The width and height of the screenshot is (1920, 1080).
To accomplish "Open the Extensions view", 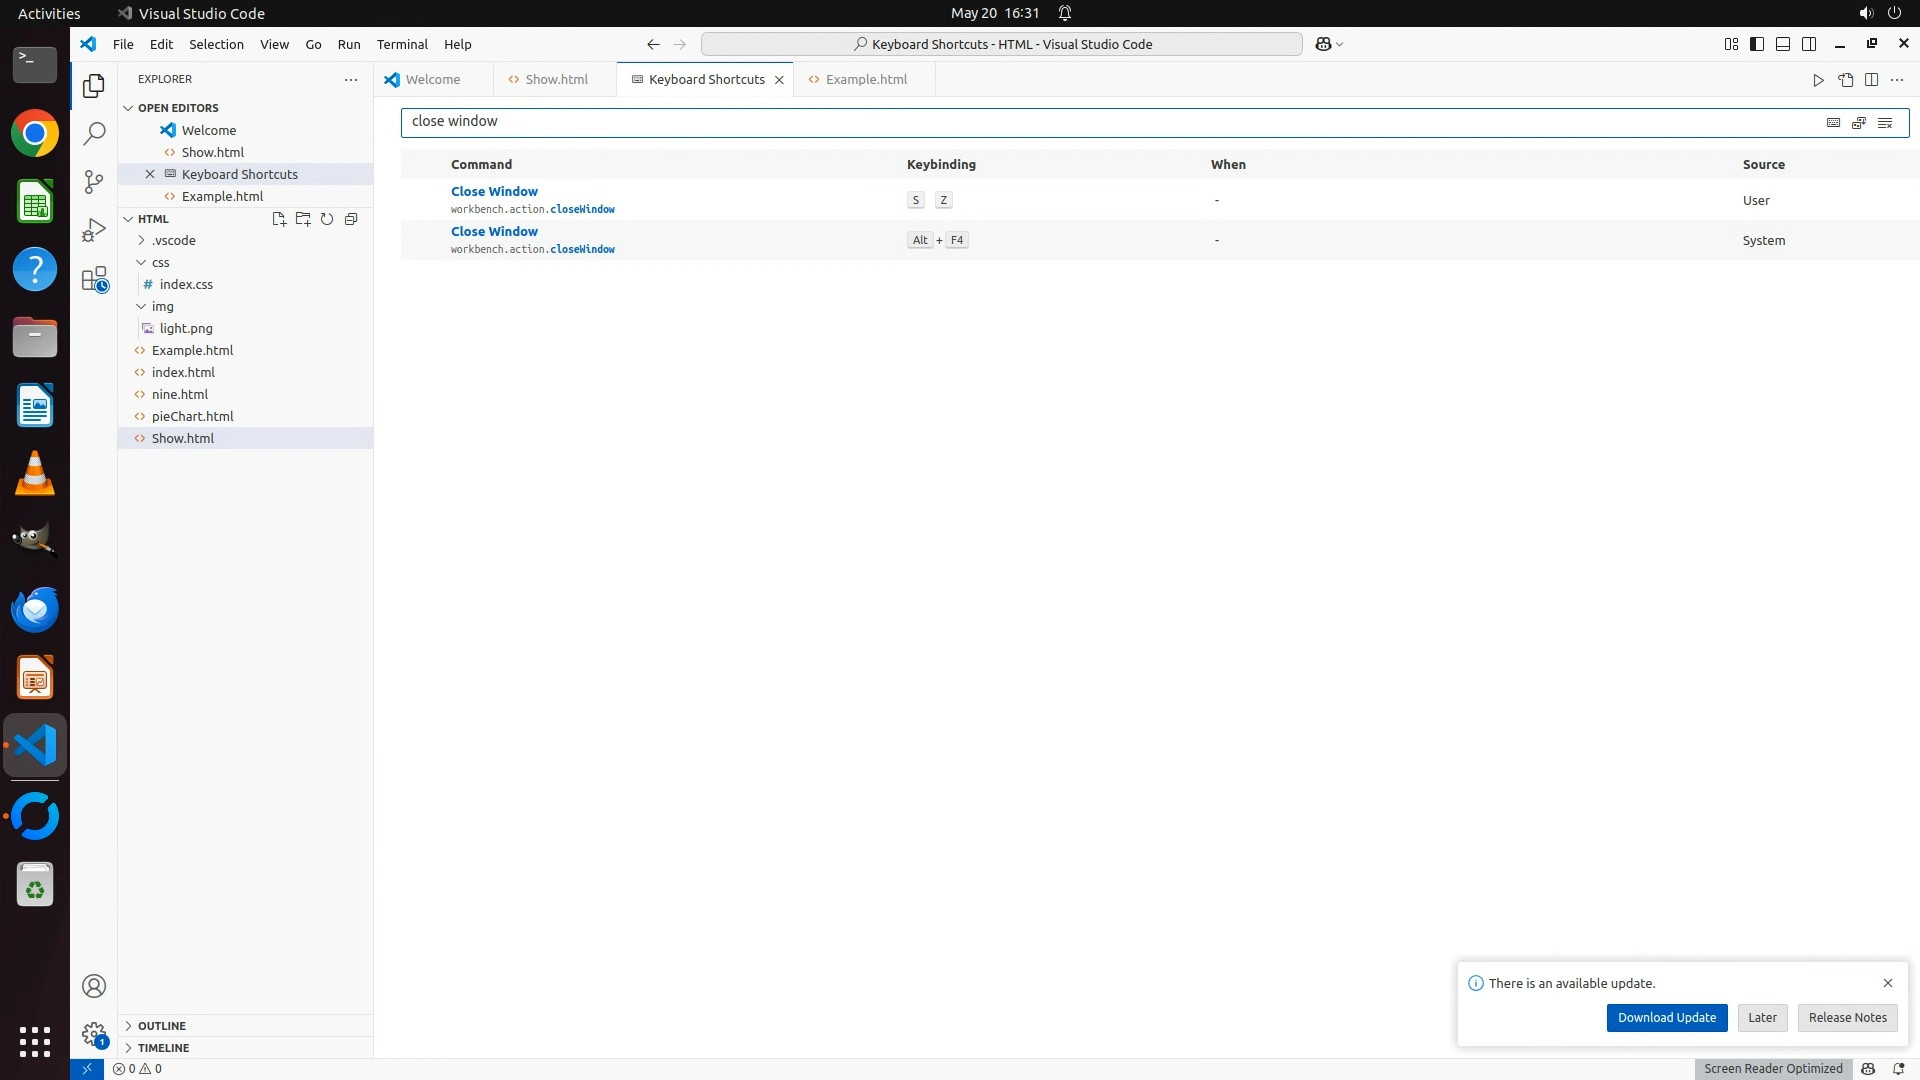I will tap(94, 279).
